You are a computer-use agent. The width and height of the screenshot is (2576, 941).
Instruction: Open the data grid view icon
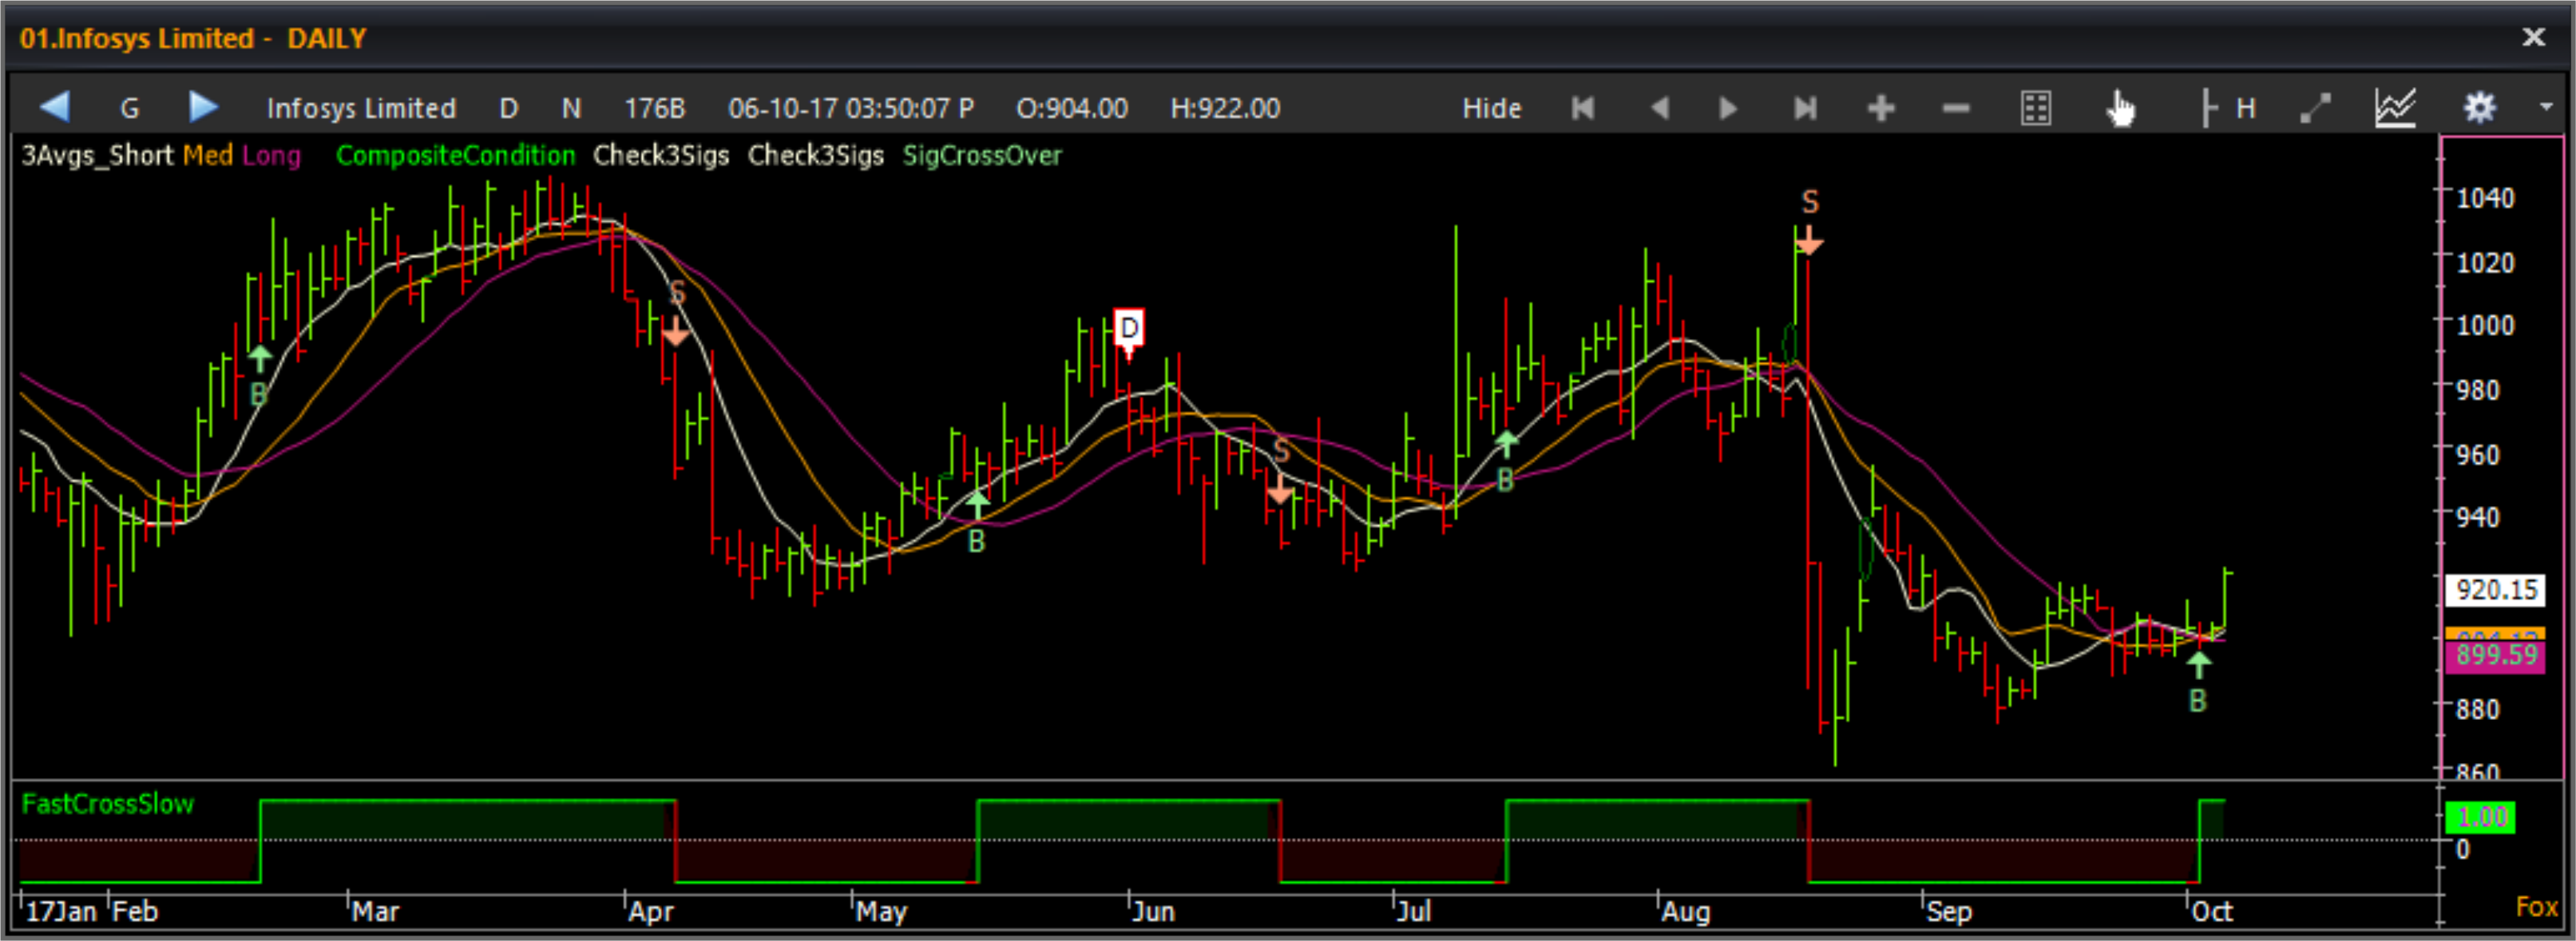pos(2036,108)
